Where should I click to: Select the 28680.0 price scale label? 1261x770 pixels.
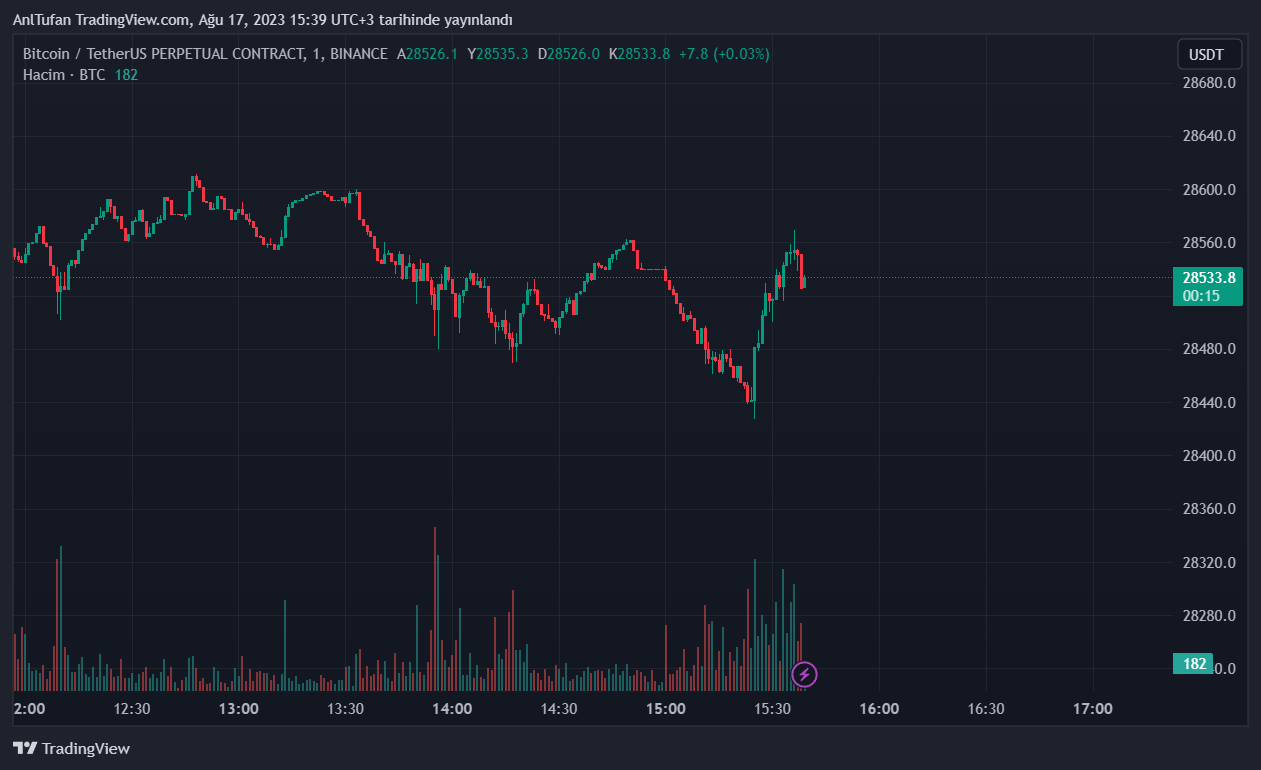1208,83
